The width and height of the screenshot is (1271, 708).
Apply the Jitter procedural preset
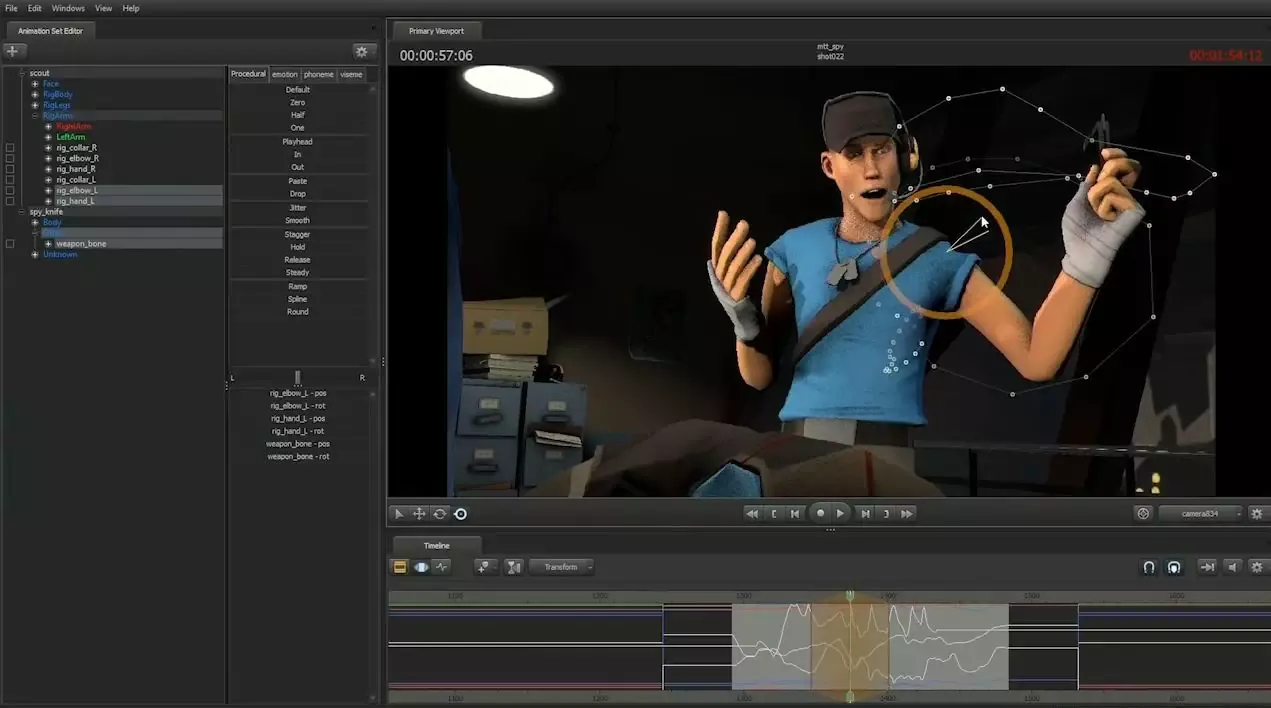click(297, 207)
